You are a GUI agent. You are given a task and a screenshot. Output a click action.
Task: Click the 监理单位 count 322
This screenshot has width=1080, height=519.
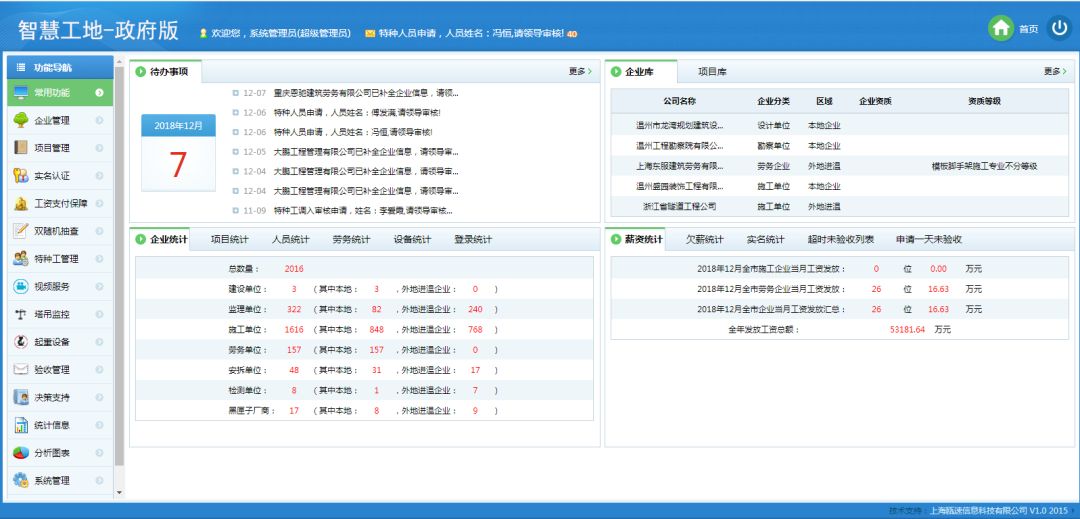tap(293, 310)
